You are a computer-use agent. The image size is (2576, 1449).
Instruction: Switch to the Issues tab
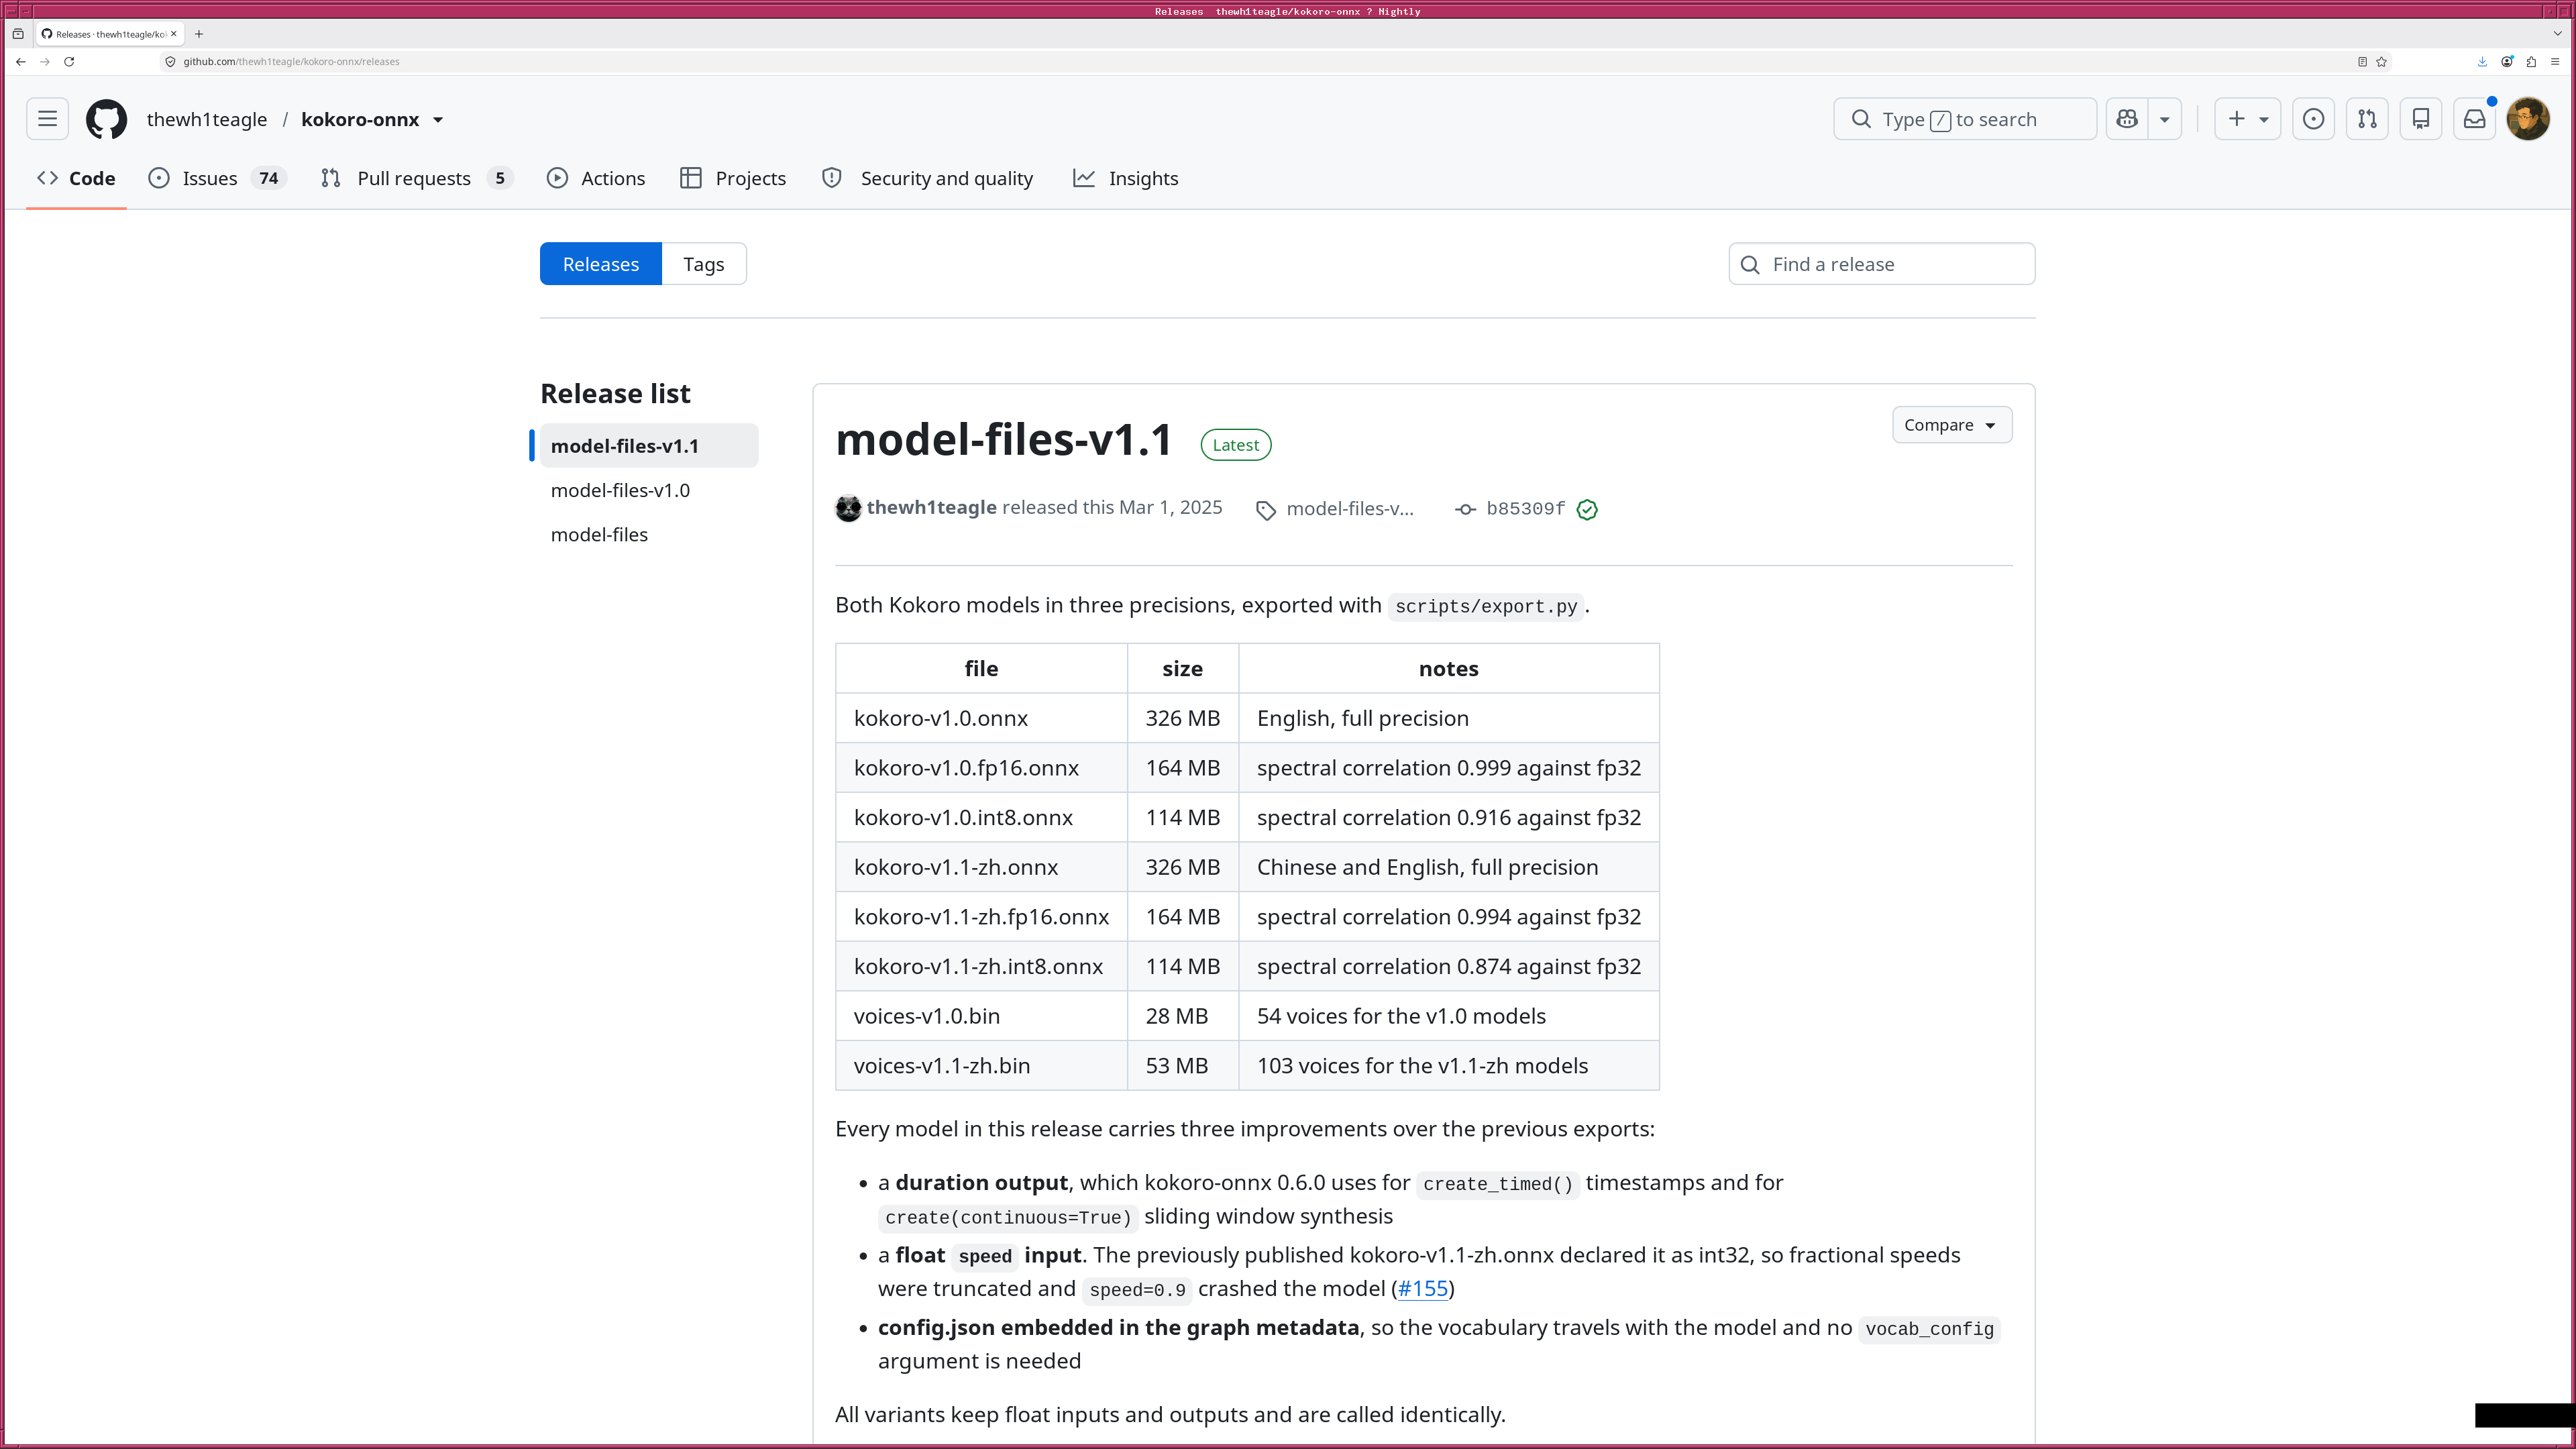[x=217, y=178]
